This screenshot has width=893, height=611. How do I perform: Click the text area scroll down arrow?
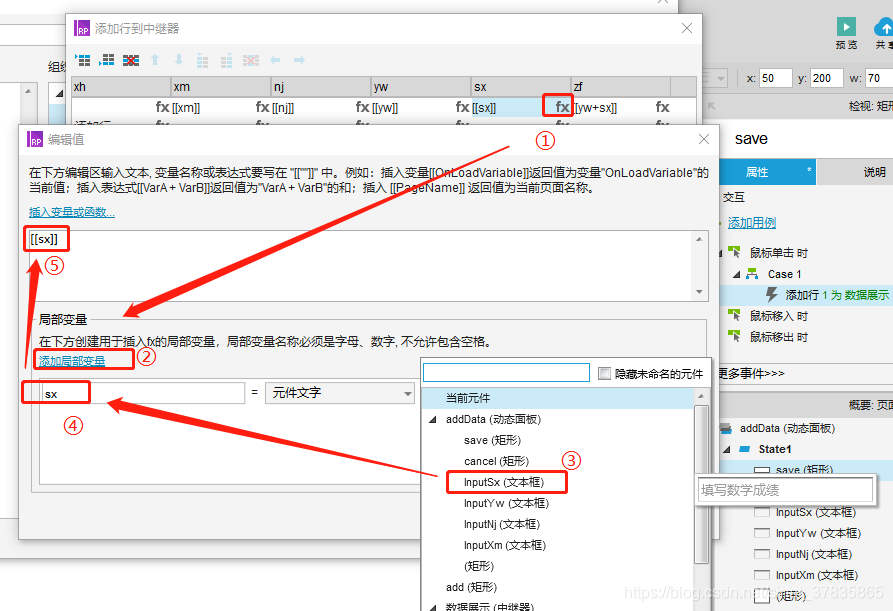(699, 292)
